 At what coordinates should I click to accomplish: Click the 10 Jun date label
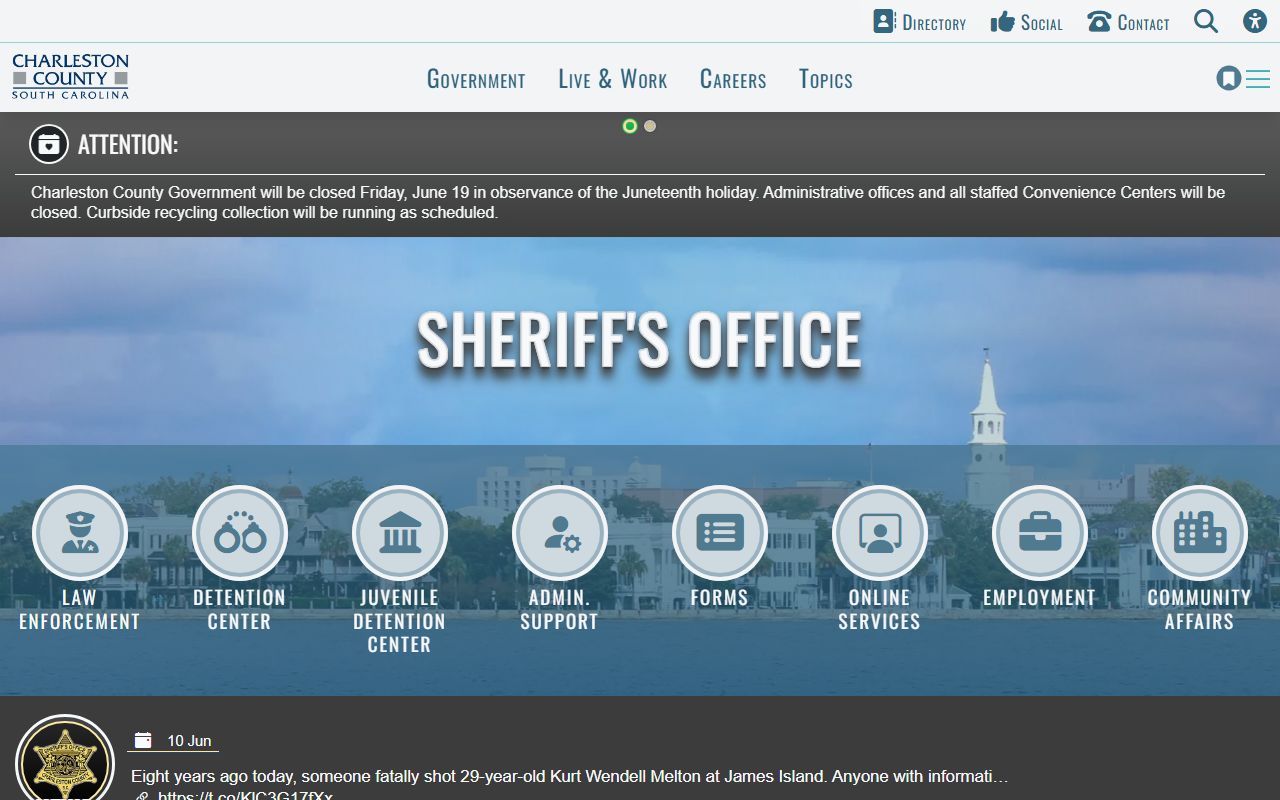pyautogui.click(x=189, y=741)
